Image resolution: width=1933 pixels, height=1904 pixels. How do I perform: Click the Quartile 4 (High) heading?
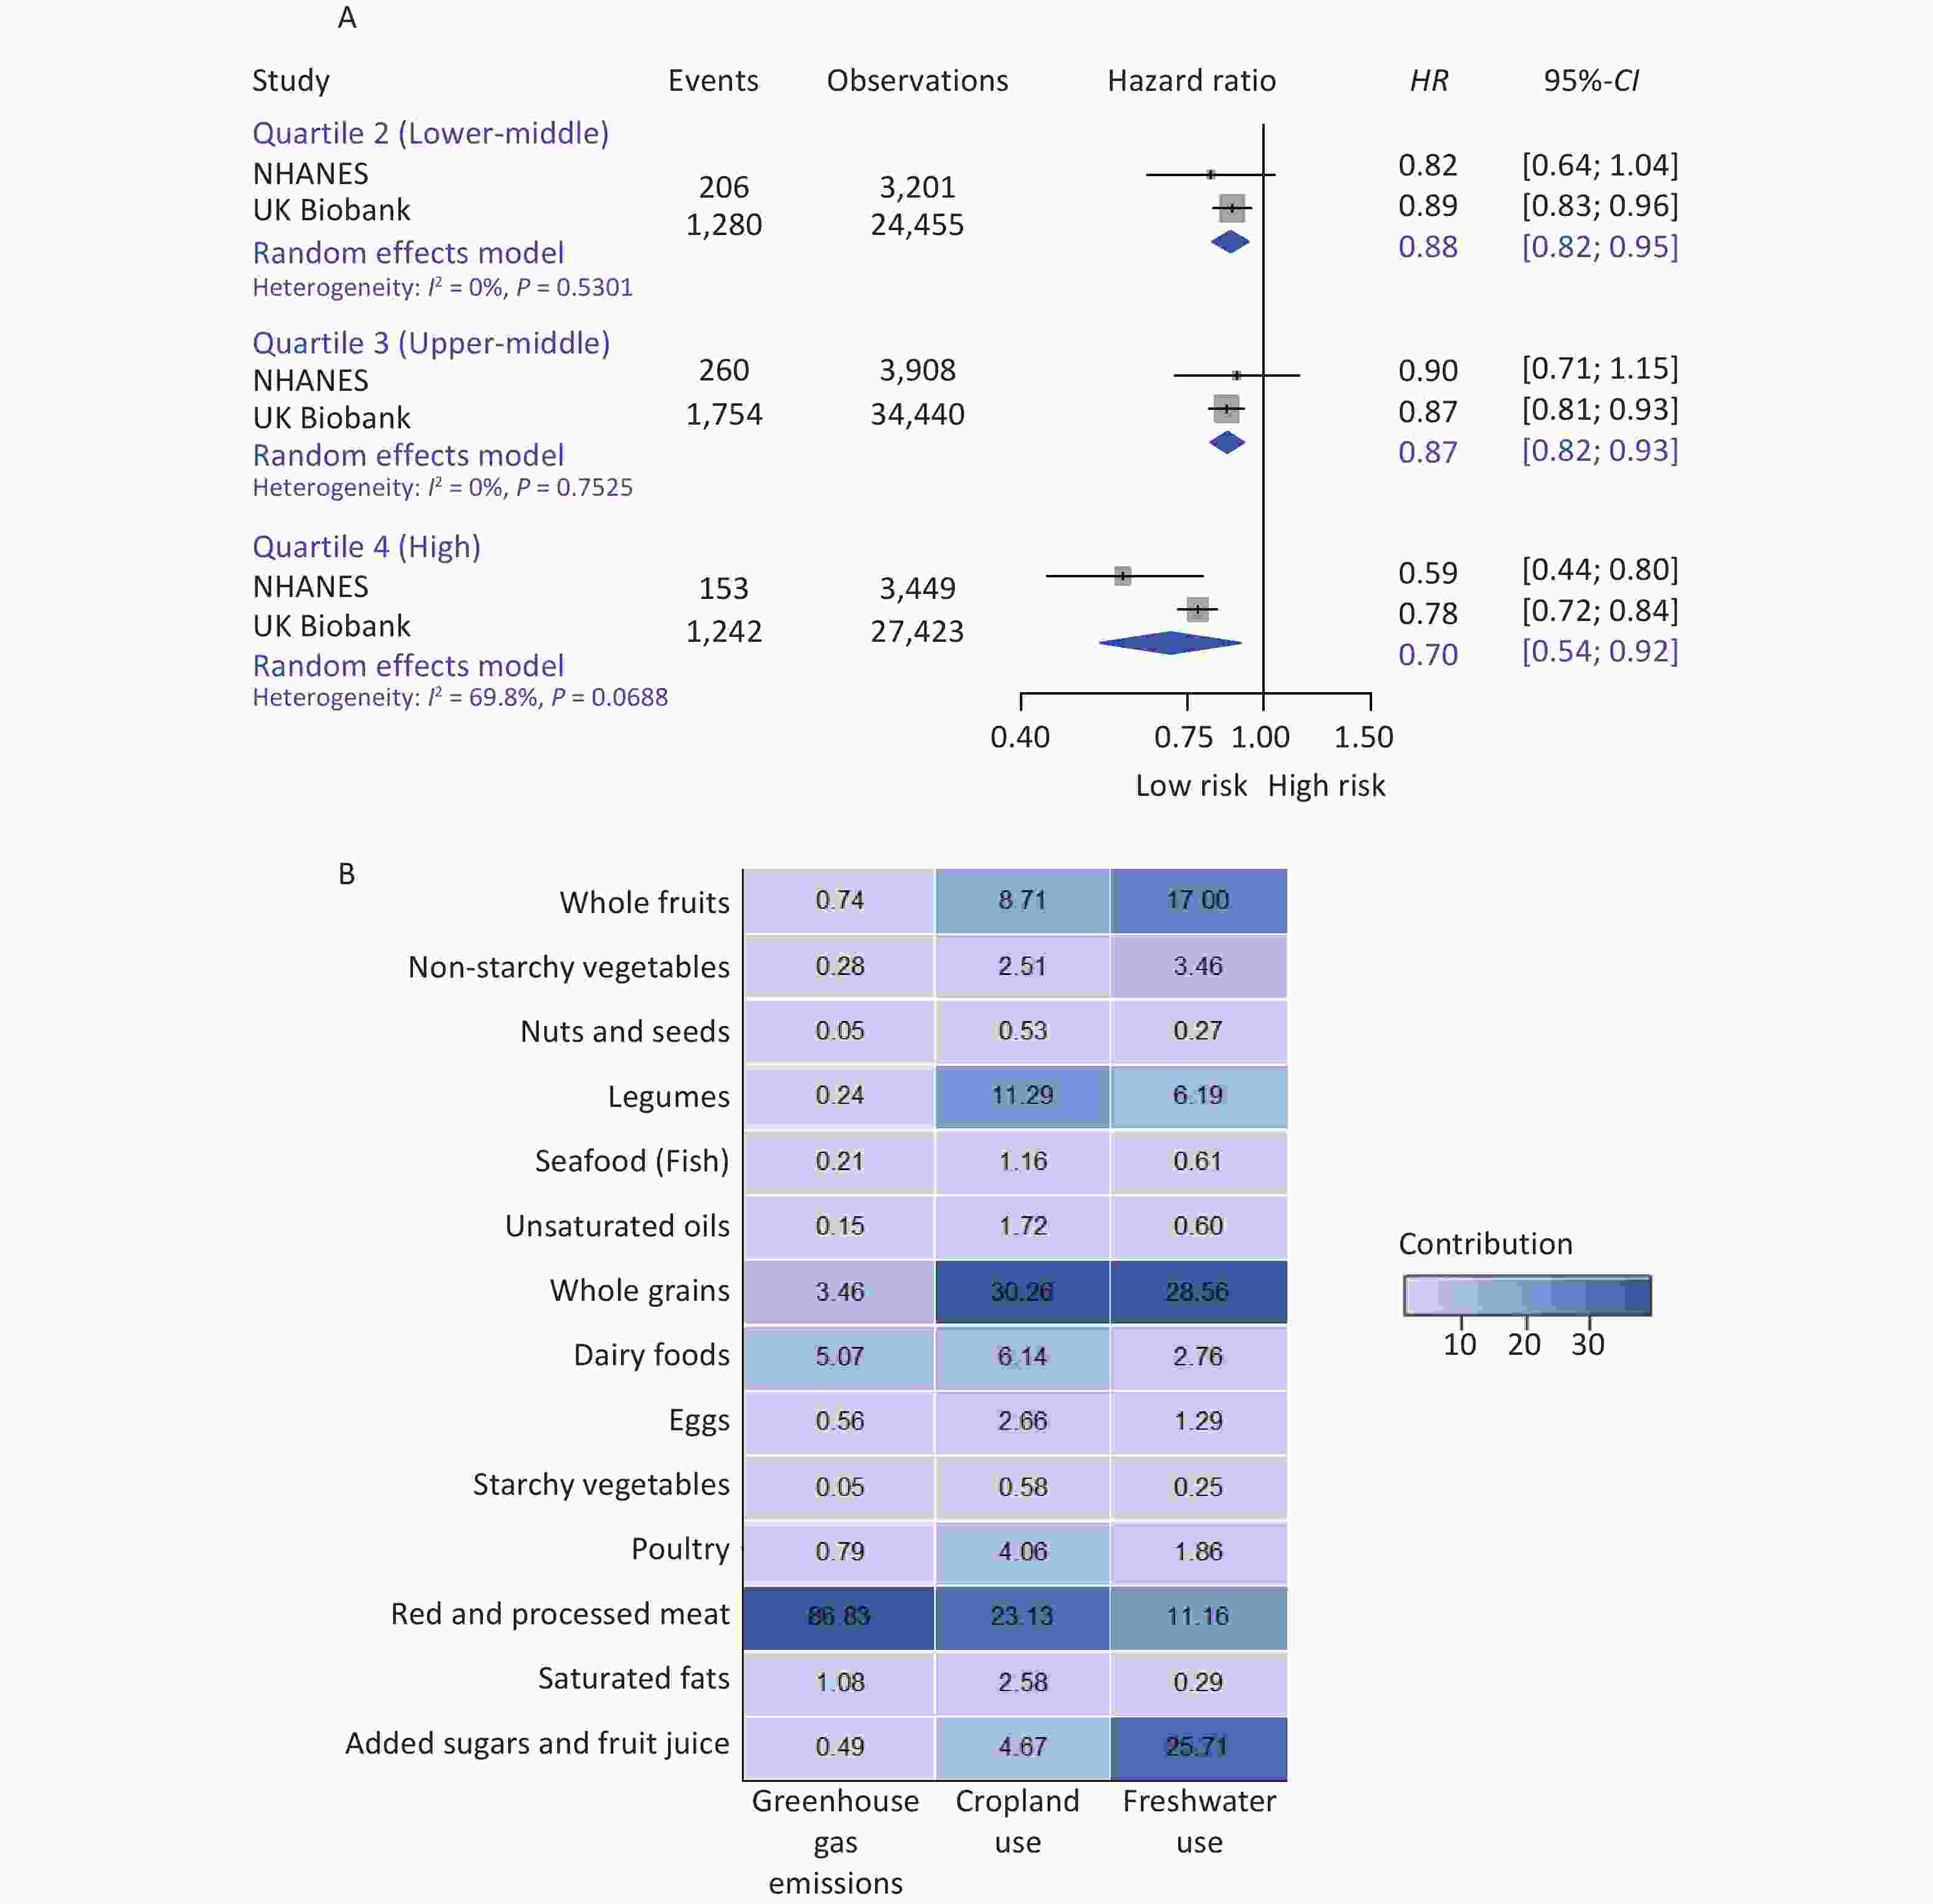pyautogui.click(x=366, y=547)
